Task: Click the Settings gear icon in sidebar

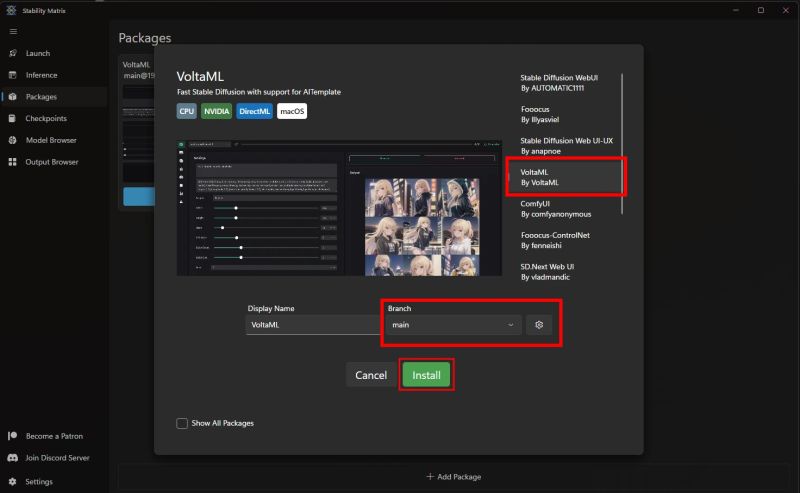Action: coord(13,481)
